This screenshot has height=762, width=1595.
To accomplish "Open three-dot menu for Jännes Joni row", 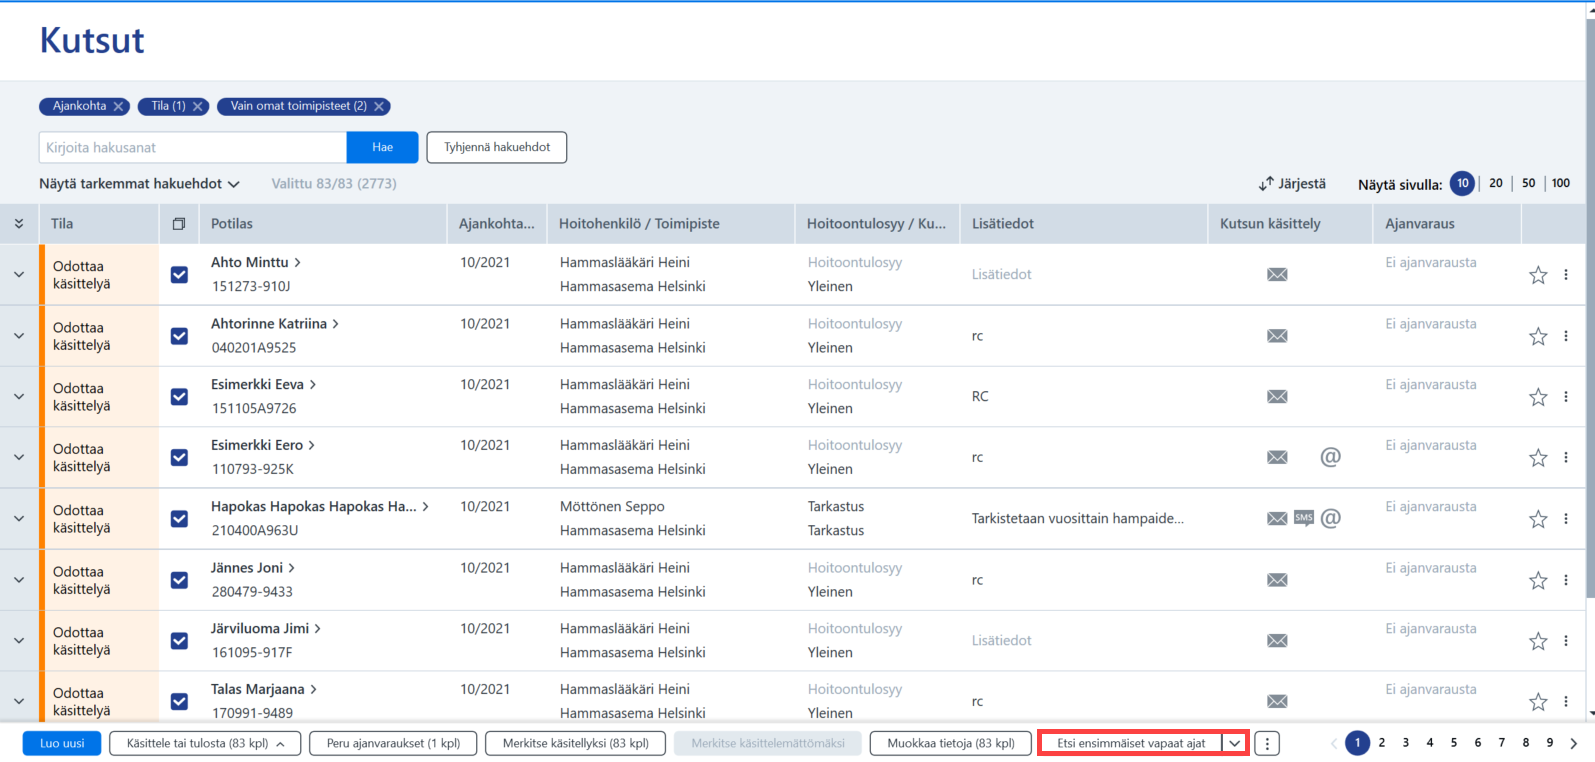I will pyautogui.click(x=1566, y=579).
